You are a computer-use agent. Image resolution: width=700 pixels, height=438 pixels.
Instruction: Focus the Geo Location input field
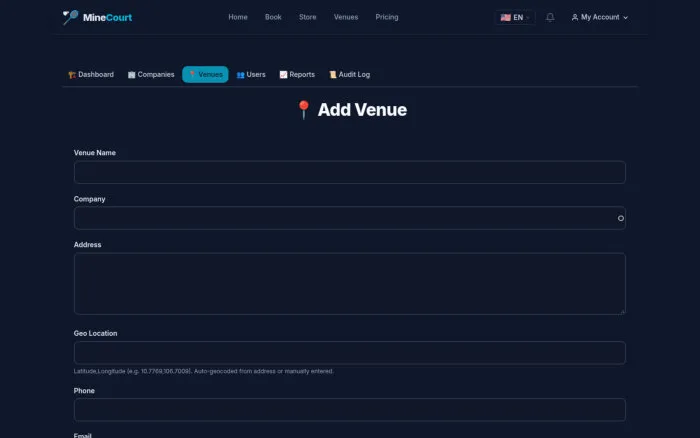click(x=350, y=353)
